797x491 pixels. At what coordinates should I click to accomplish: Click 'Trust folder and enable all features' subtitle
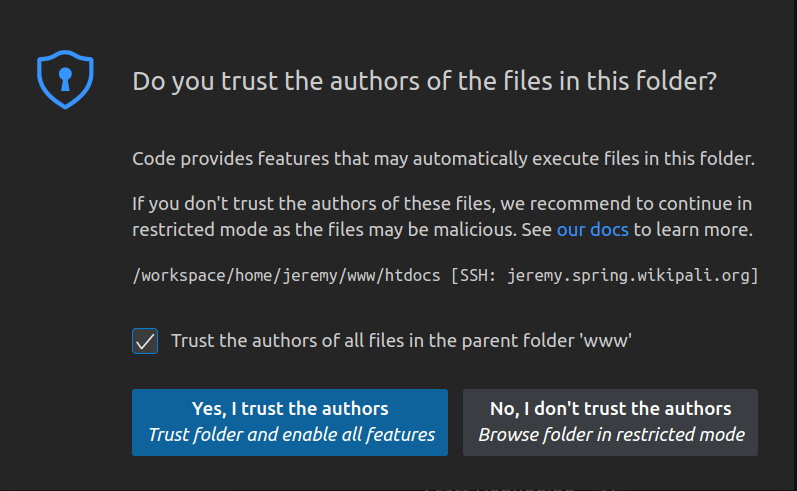pyautogui.click(x=291, y=435)
